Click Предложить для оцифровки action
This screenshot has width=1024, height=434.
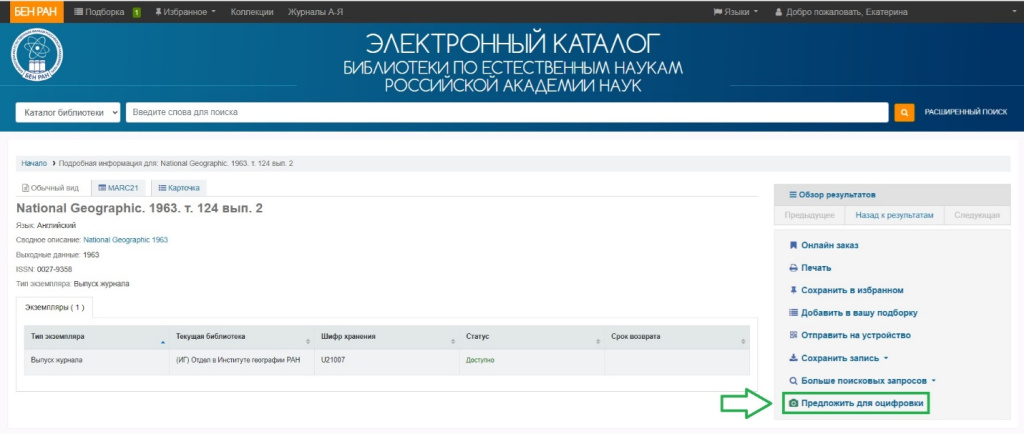(856, 404)
